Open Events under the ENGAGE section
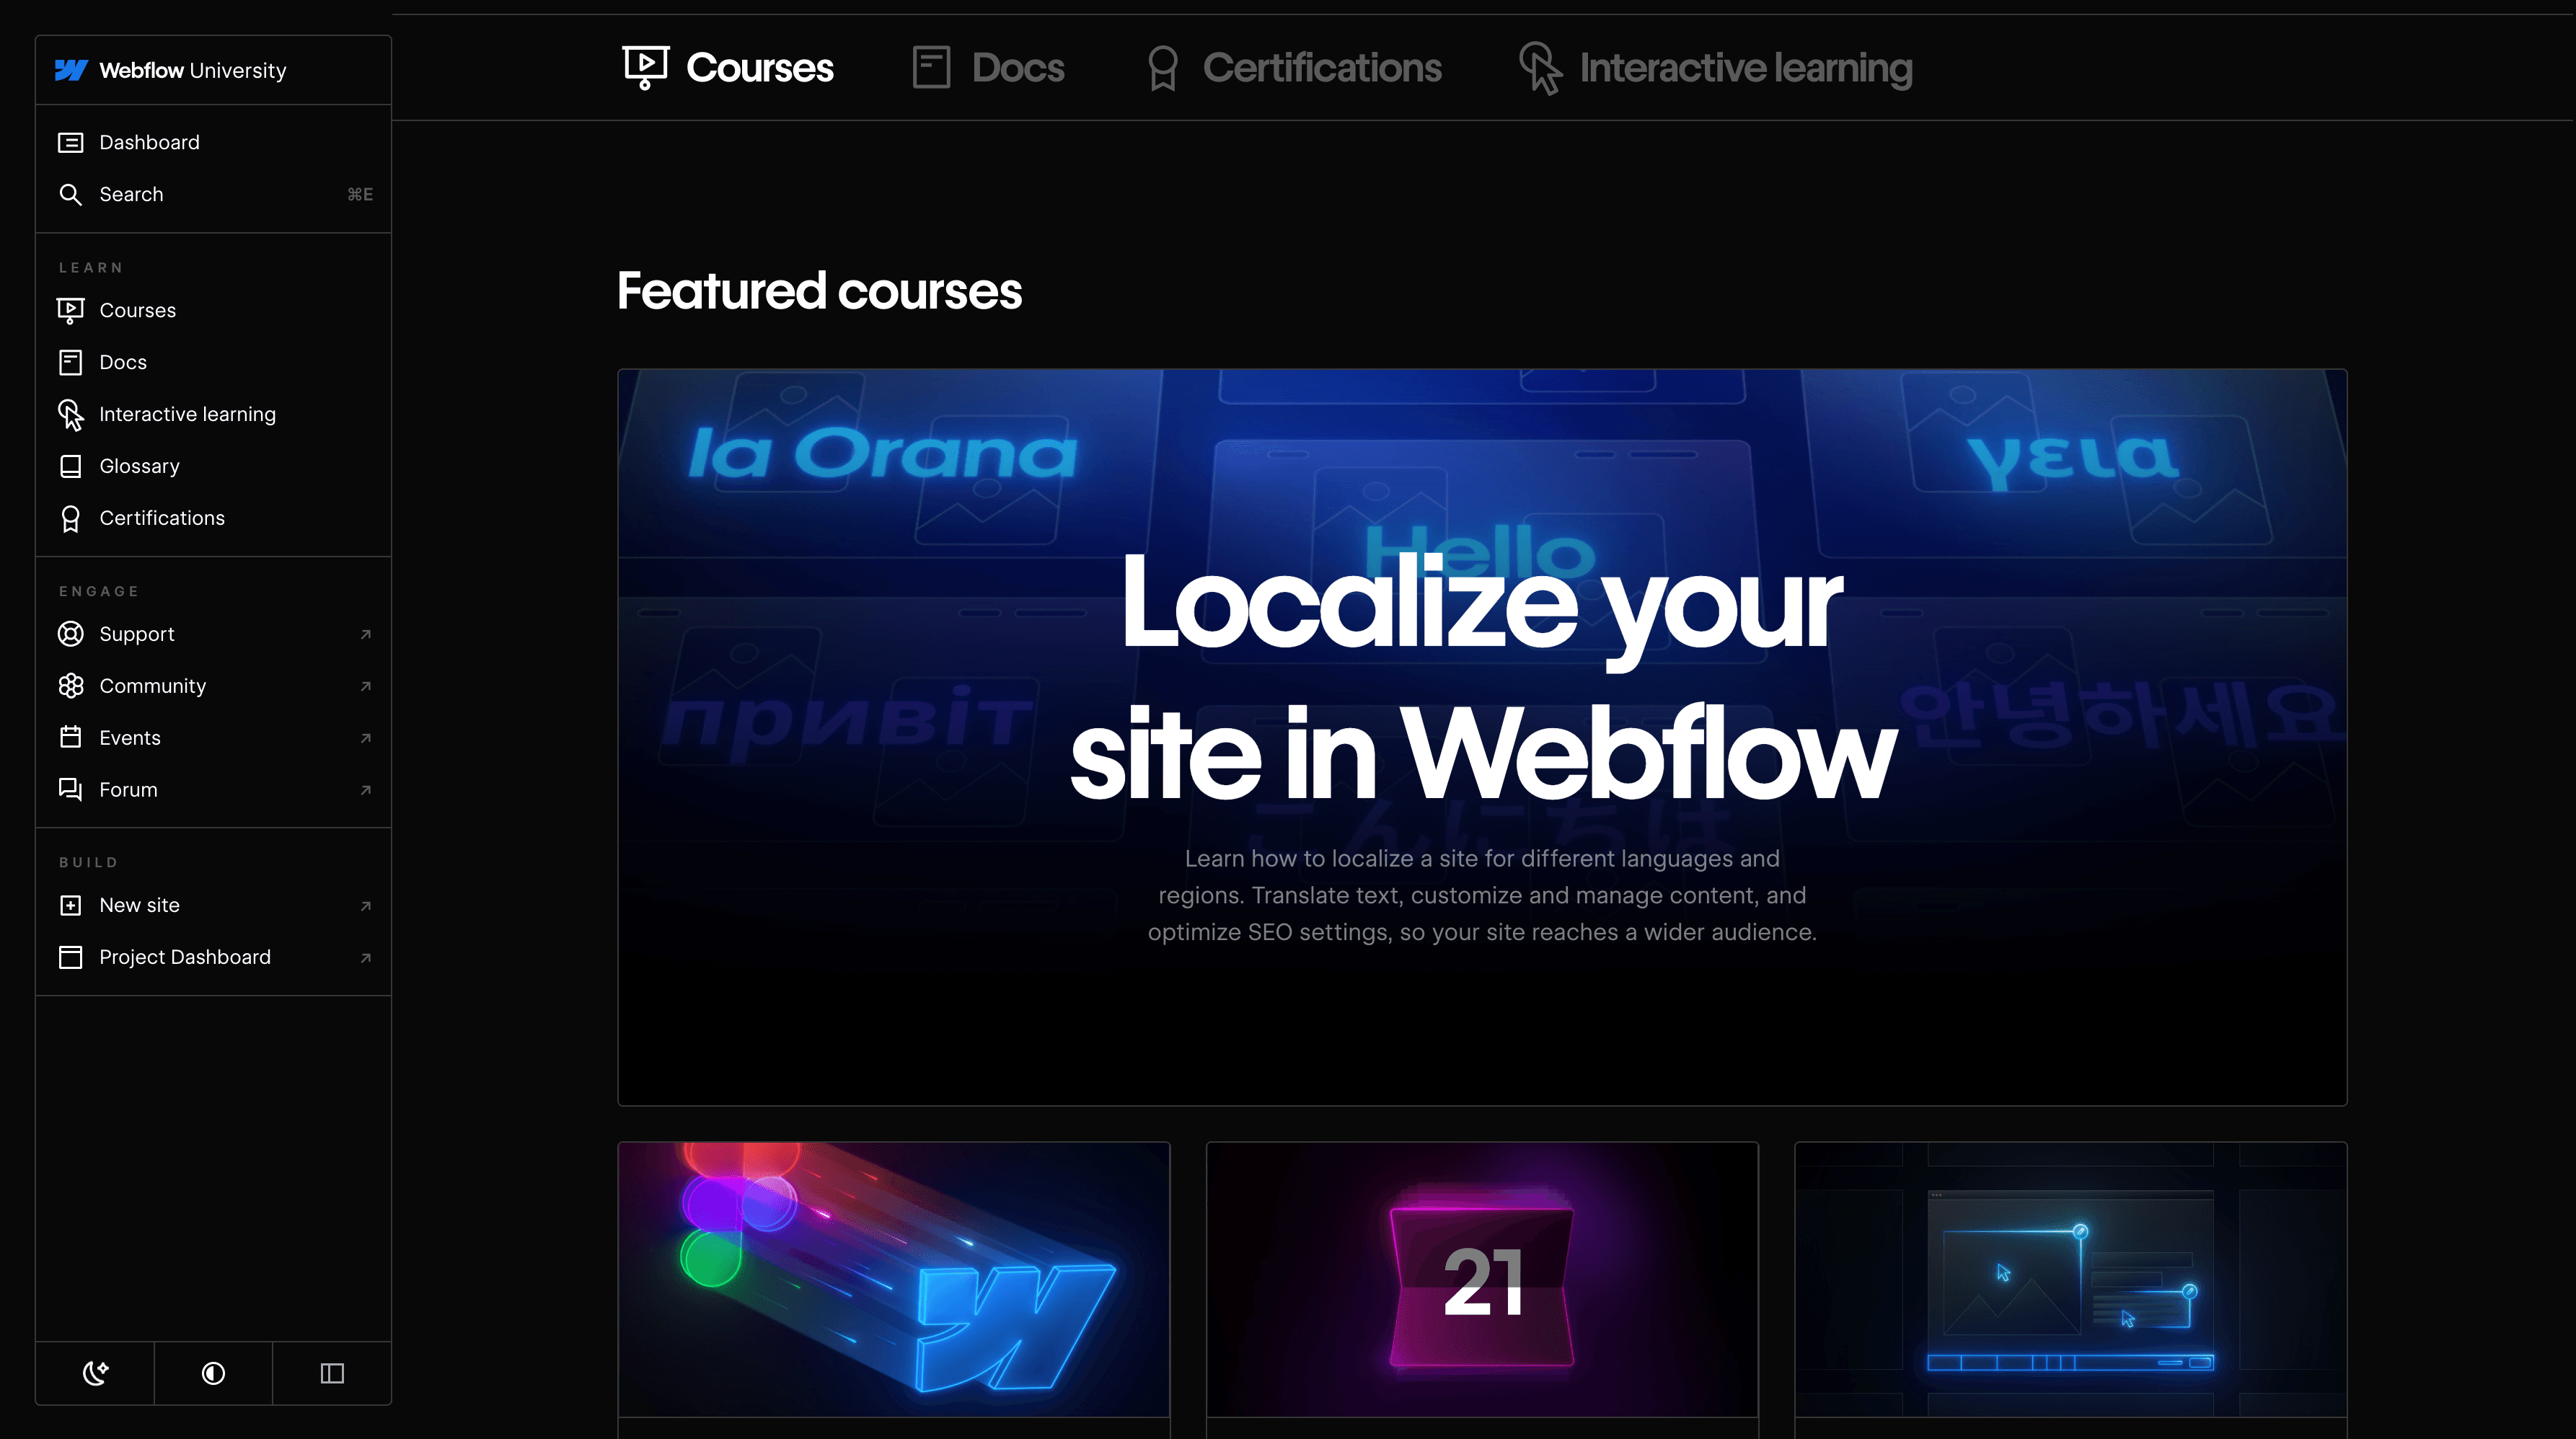This screenshot has width=2576, height=1439. 130,738
